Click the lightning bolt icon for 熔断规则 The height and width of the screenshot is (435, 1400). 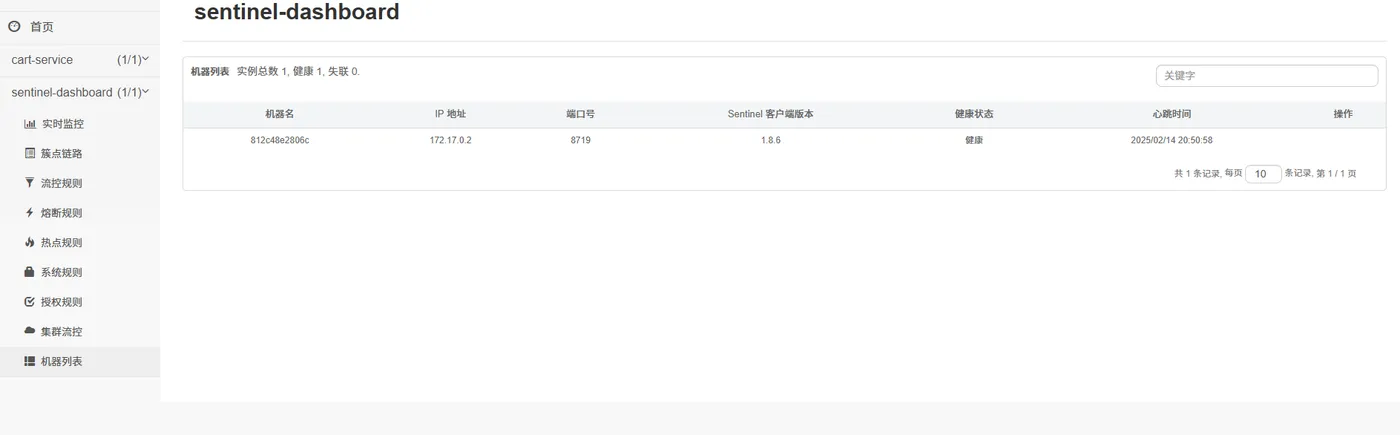pos(30,213)
